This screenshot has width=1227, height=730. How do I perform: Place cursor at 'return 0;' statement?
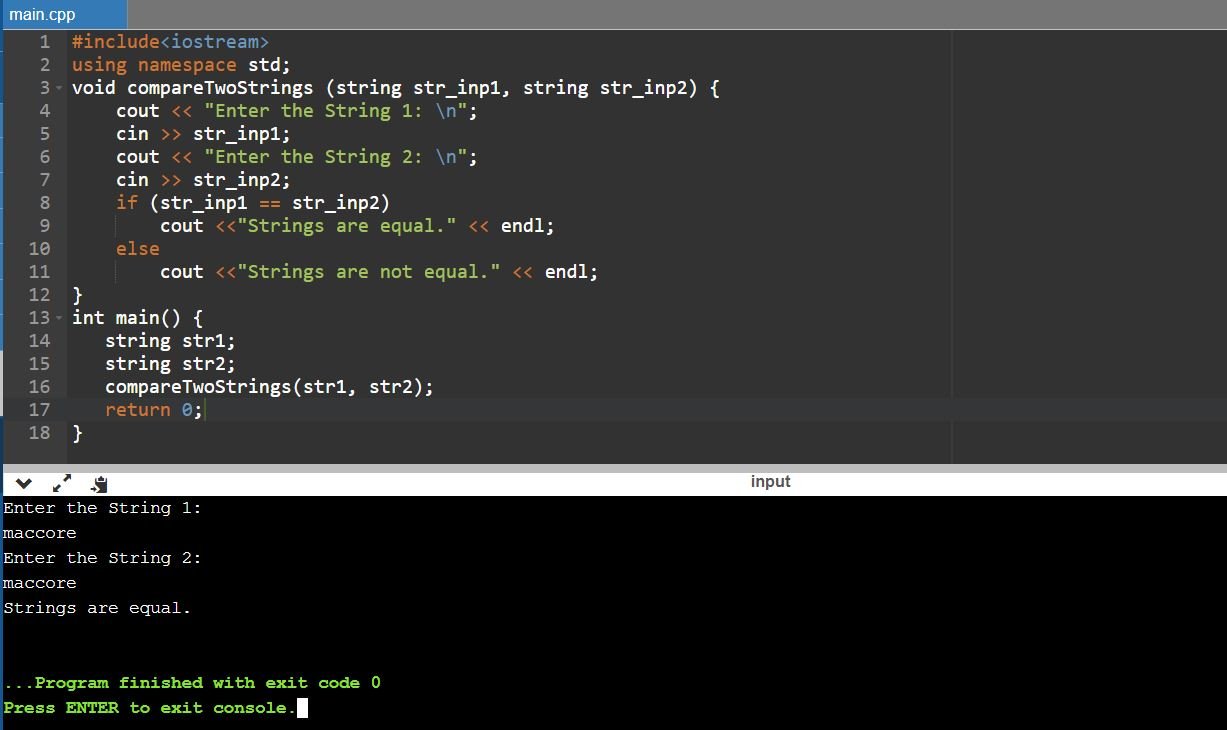click(153, 410)
